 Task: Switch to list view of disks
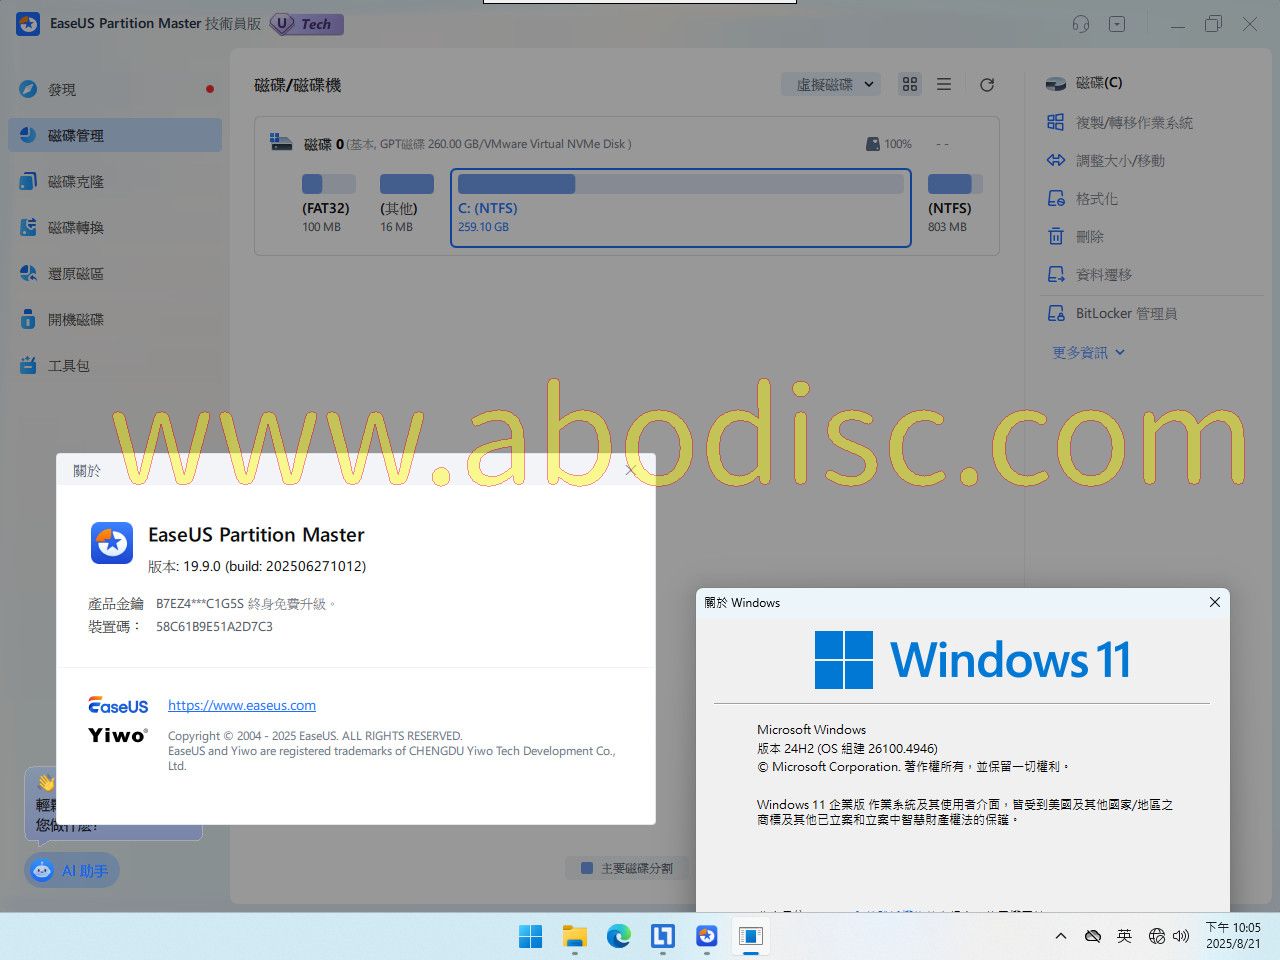pyautogui.click(x=944, y=85)
